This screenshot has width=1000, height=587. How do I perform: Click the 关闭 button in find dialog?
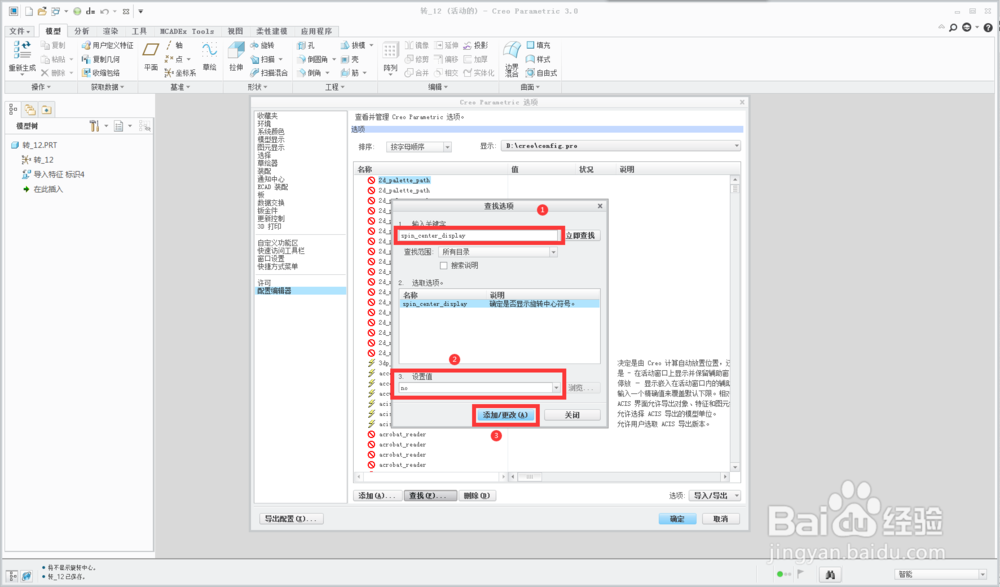coord(572,415)
